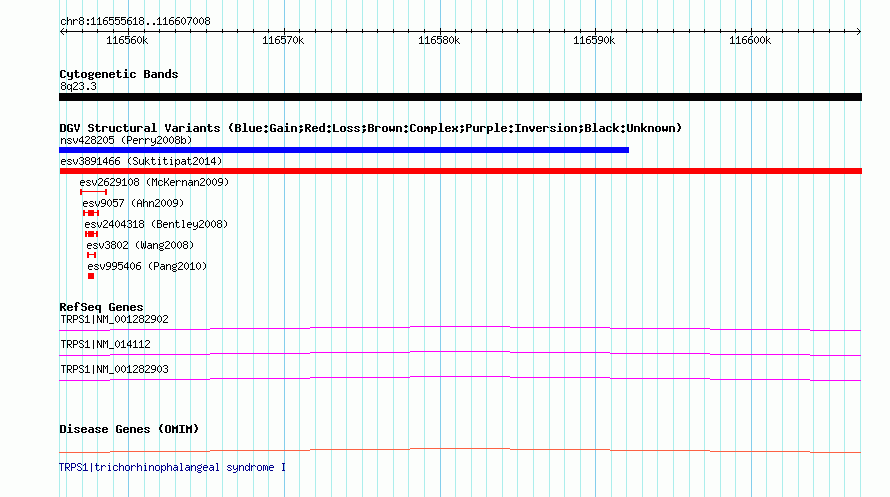Click the black 8q23.3 cytogenetic band bar
890x497 pixels.
tap(460, 97)
